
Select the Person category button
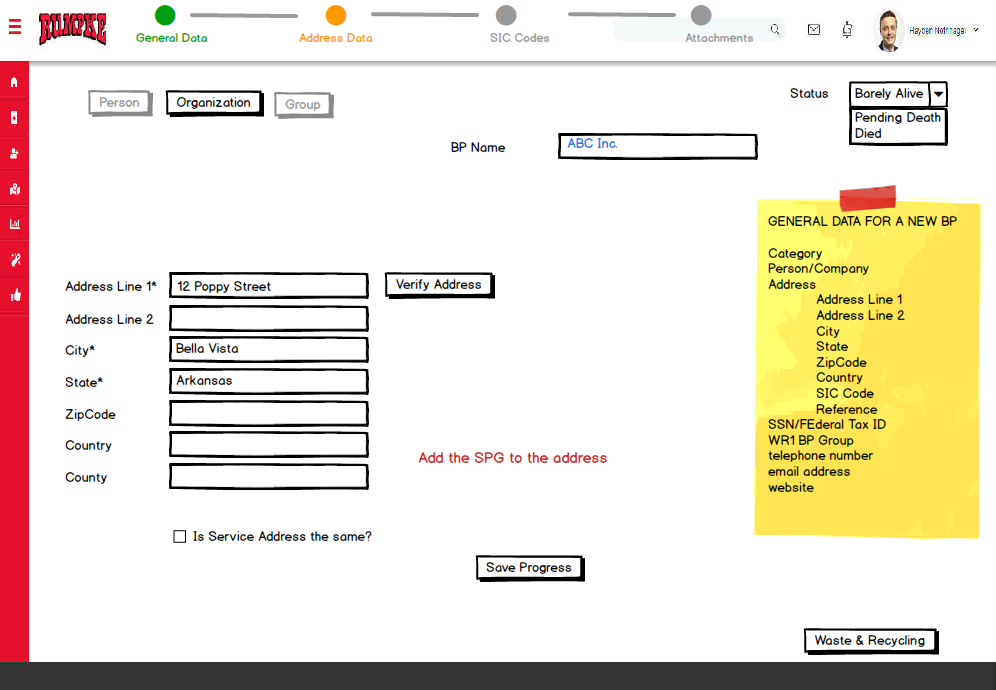[x=119, y=103]
